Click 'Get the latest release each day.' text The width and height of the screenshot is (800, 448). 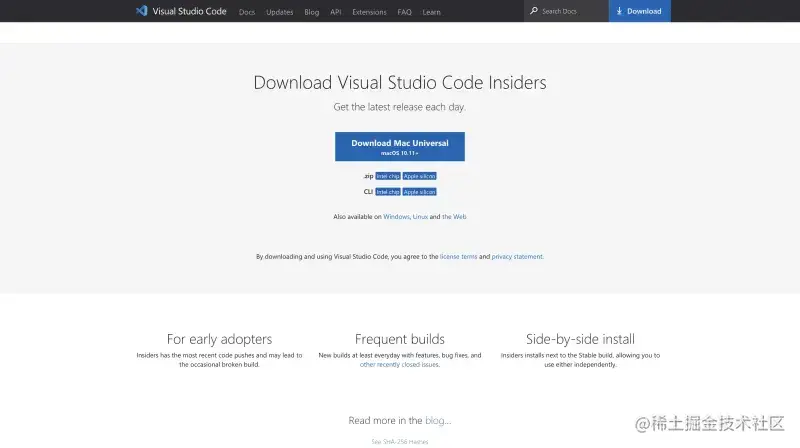399,107
